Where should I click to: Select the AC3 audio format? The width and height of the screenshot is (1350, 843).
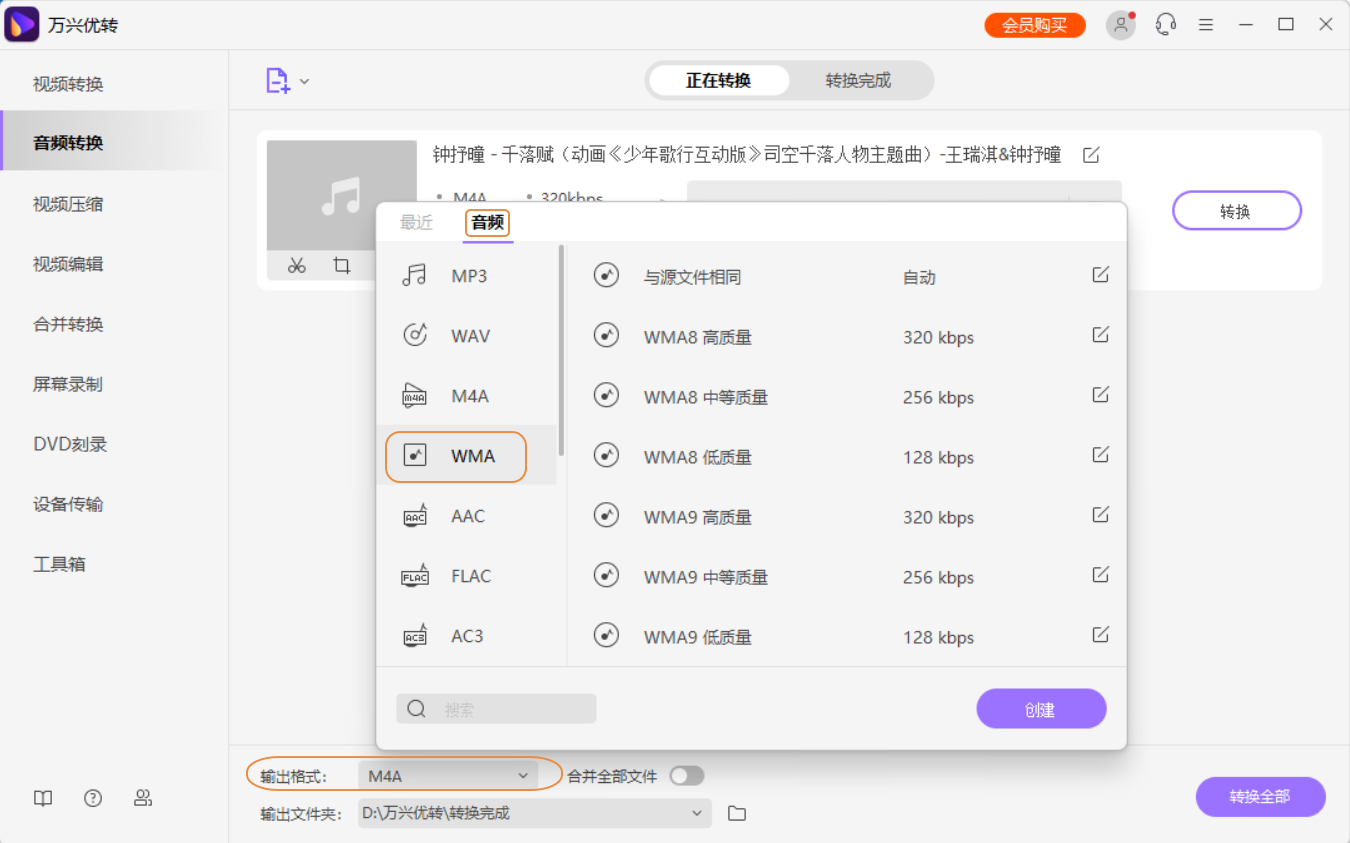pyautogui.click(x=465, y=636)
